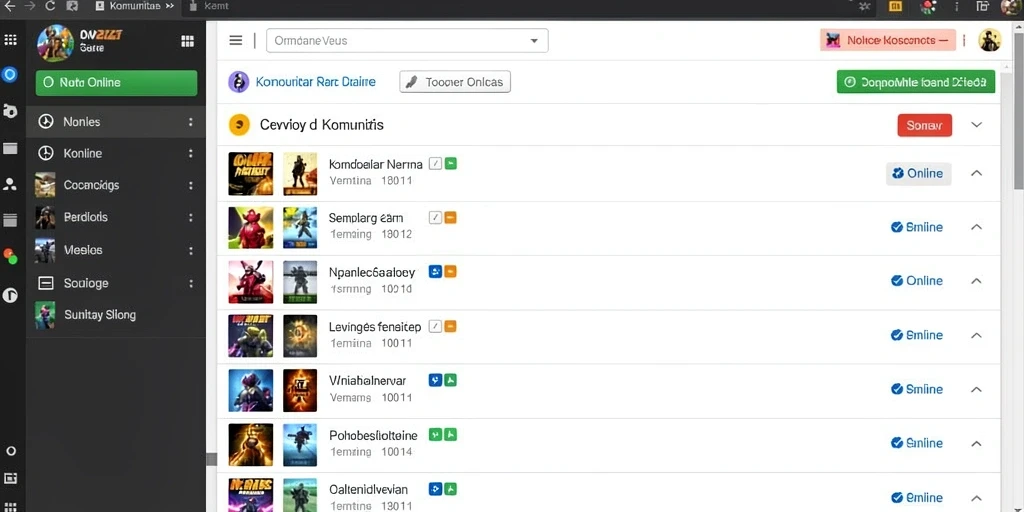The image size is (1024, 512).
Task: Click the apps grid icon beside the sidebar profile
Action: pyautogui.click(x=187, y=41)
